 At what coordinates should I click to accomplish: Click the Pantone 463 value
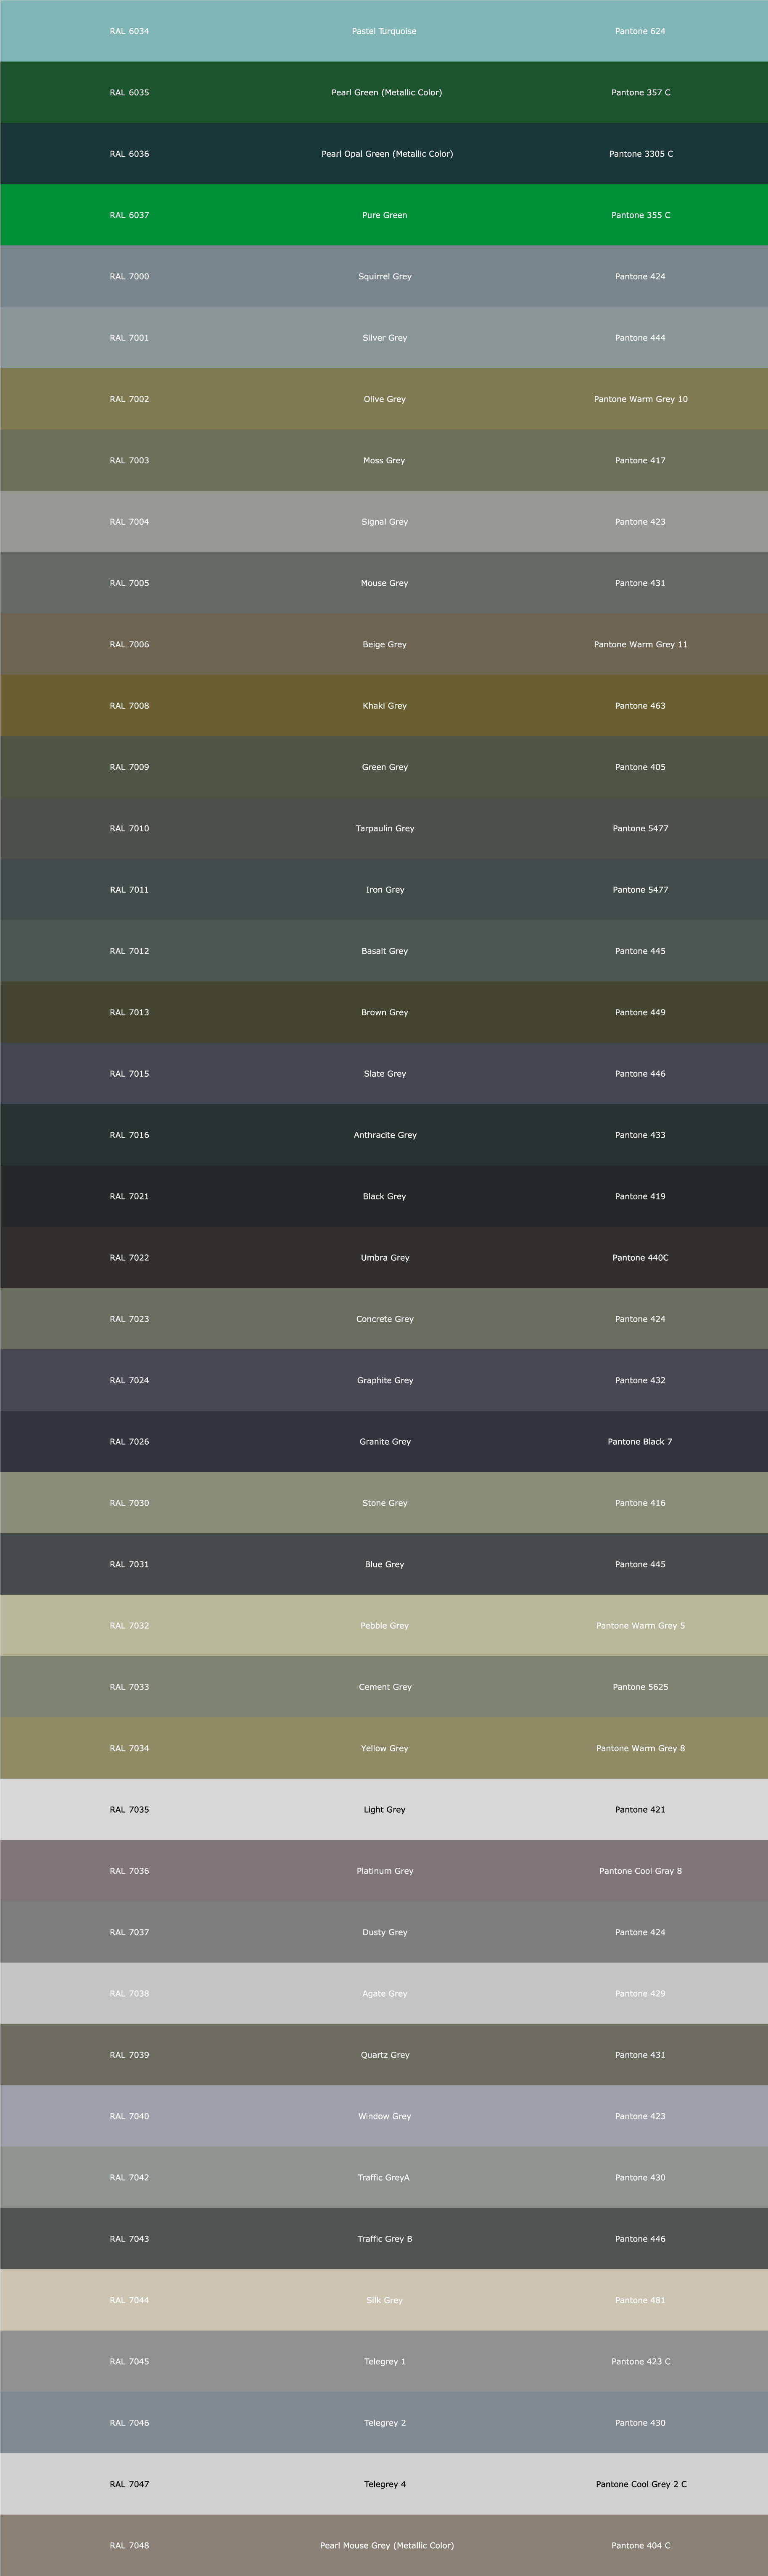point(640,706)
